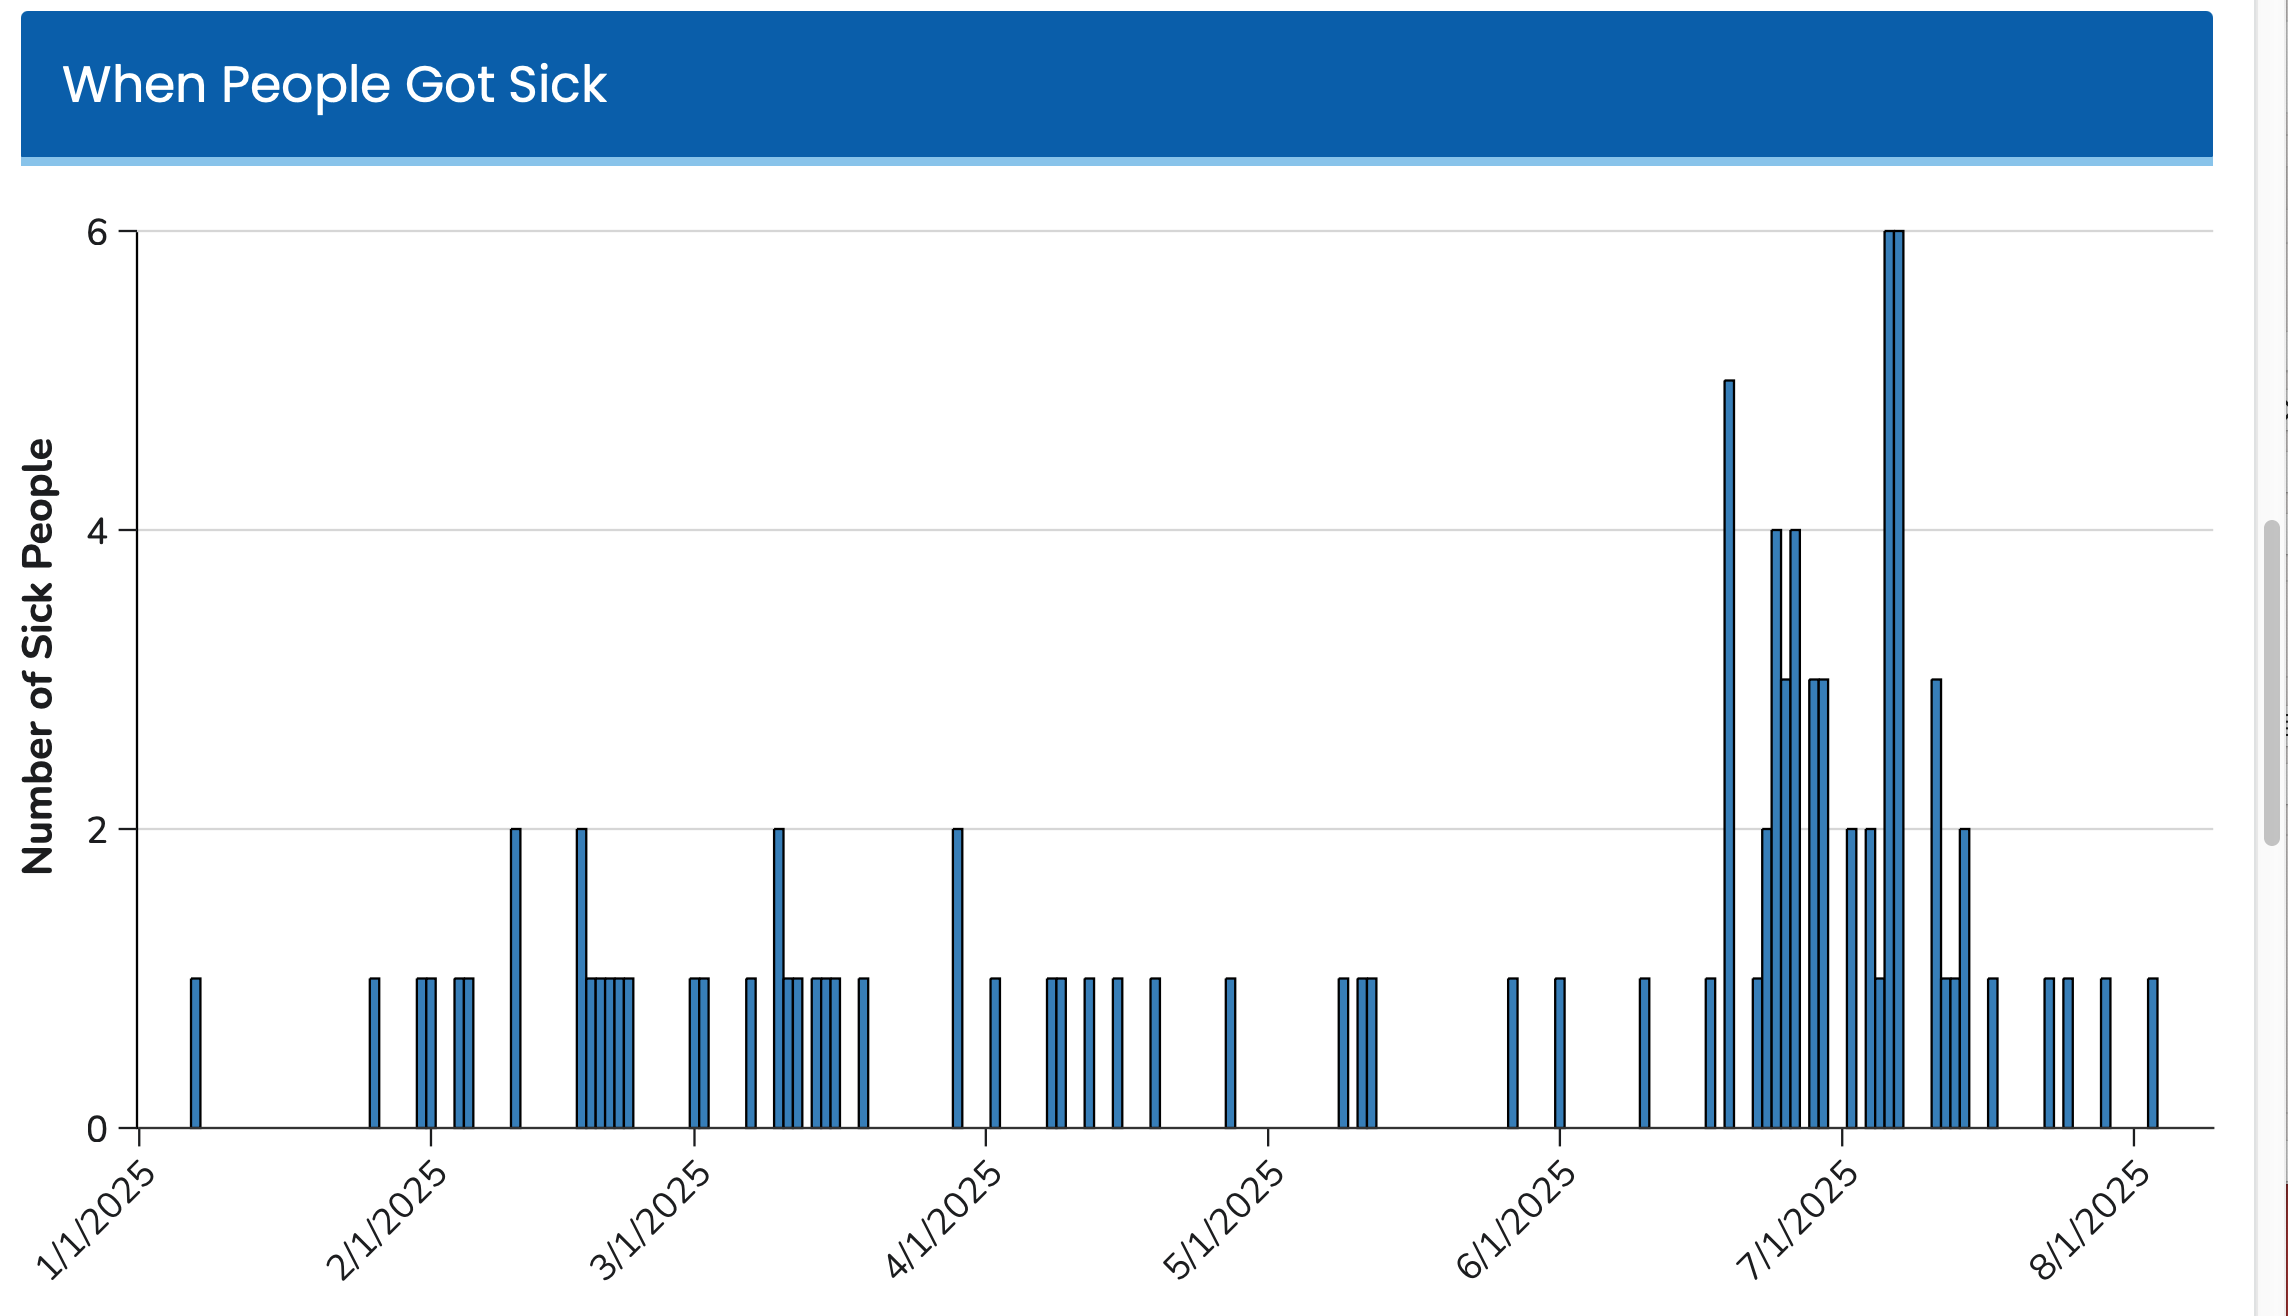Image resolution: width=2288 pixels, height=1316 pixels.
Task: Click the y-axis tick label 6
Action: coord(97,232)
